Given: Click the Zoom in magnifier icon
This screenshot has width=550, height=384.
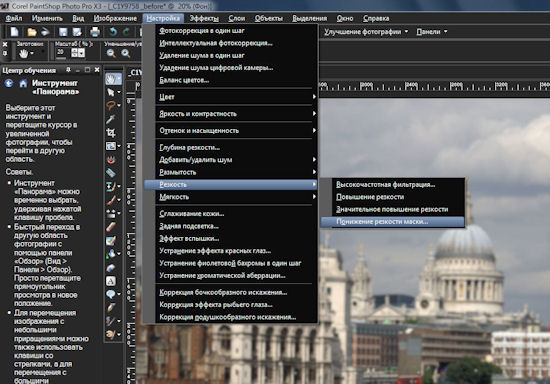Looking at the screenshot, I should click(126, 53).
